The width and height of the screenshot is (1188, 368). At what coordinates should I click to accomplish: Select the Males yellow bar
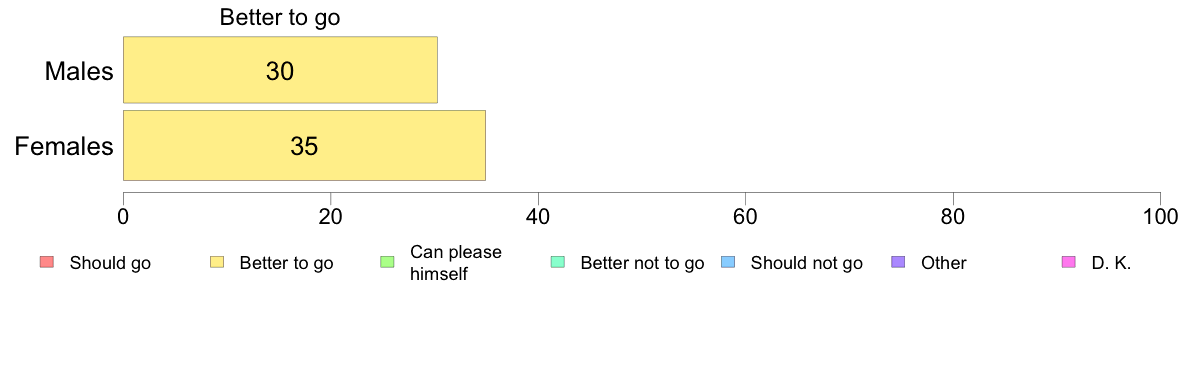(280, 70)
